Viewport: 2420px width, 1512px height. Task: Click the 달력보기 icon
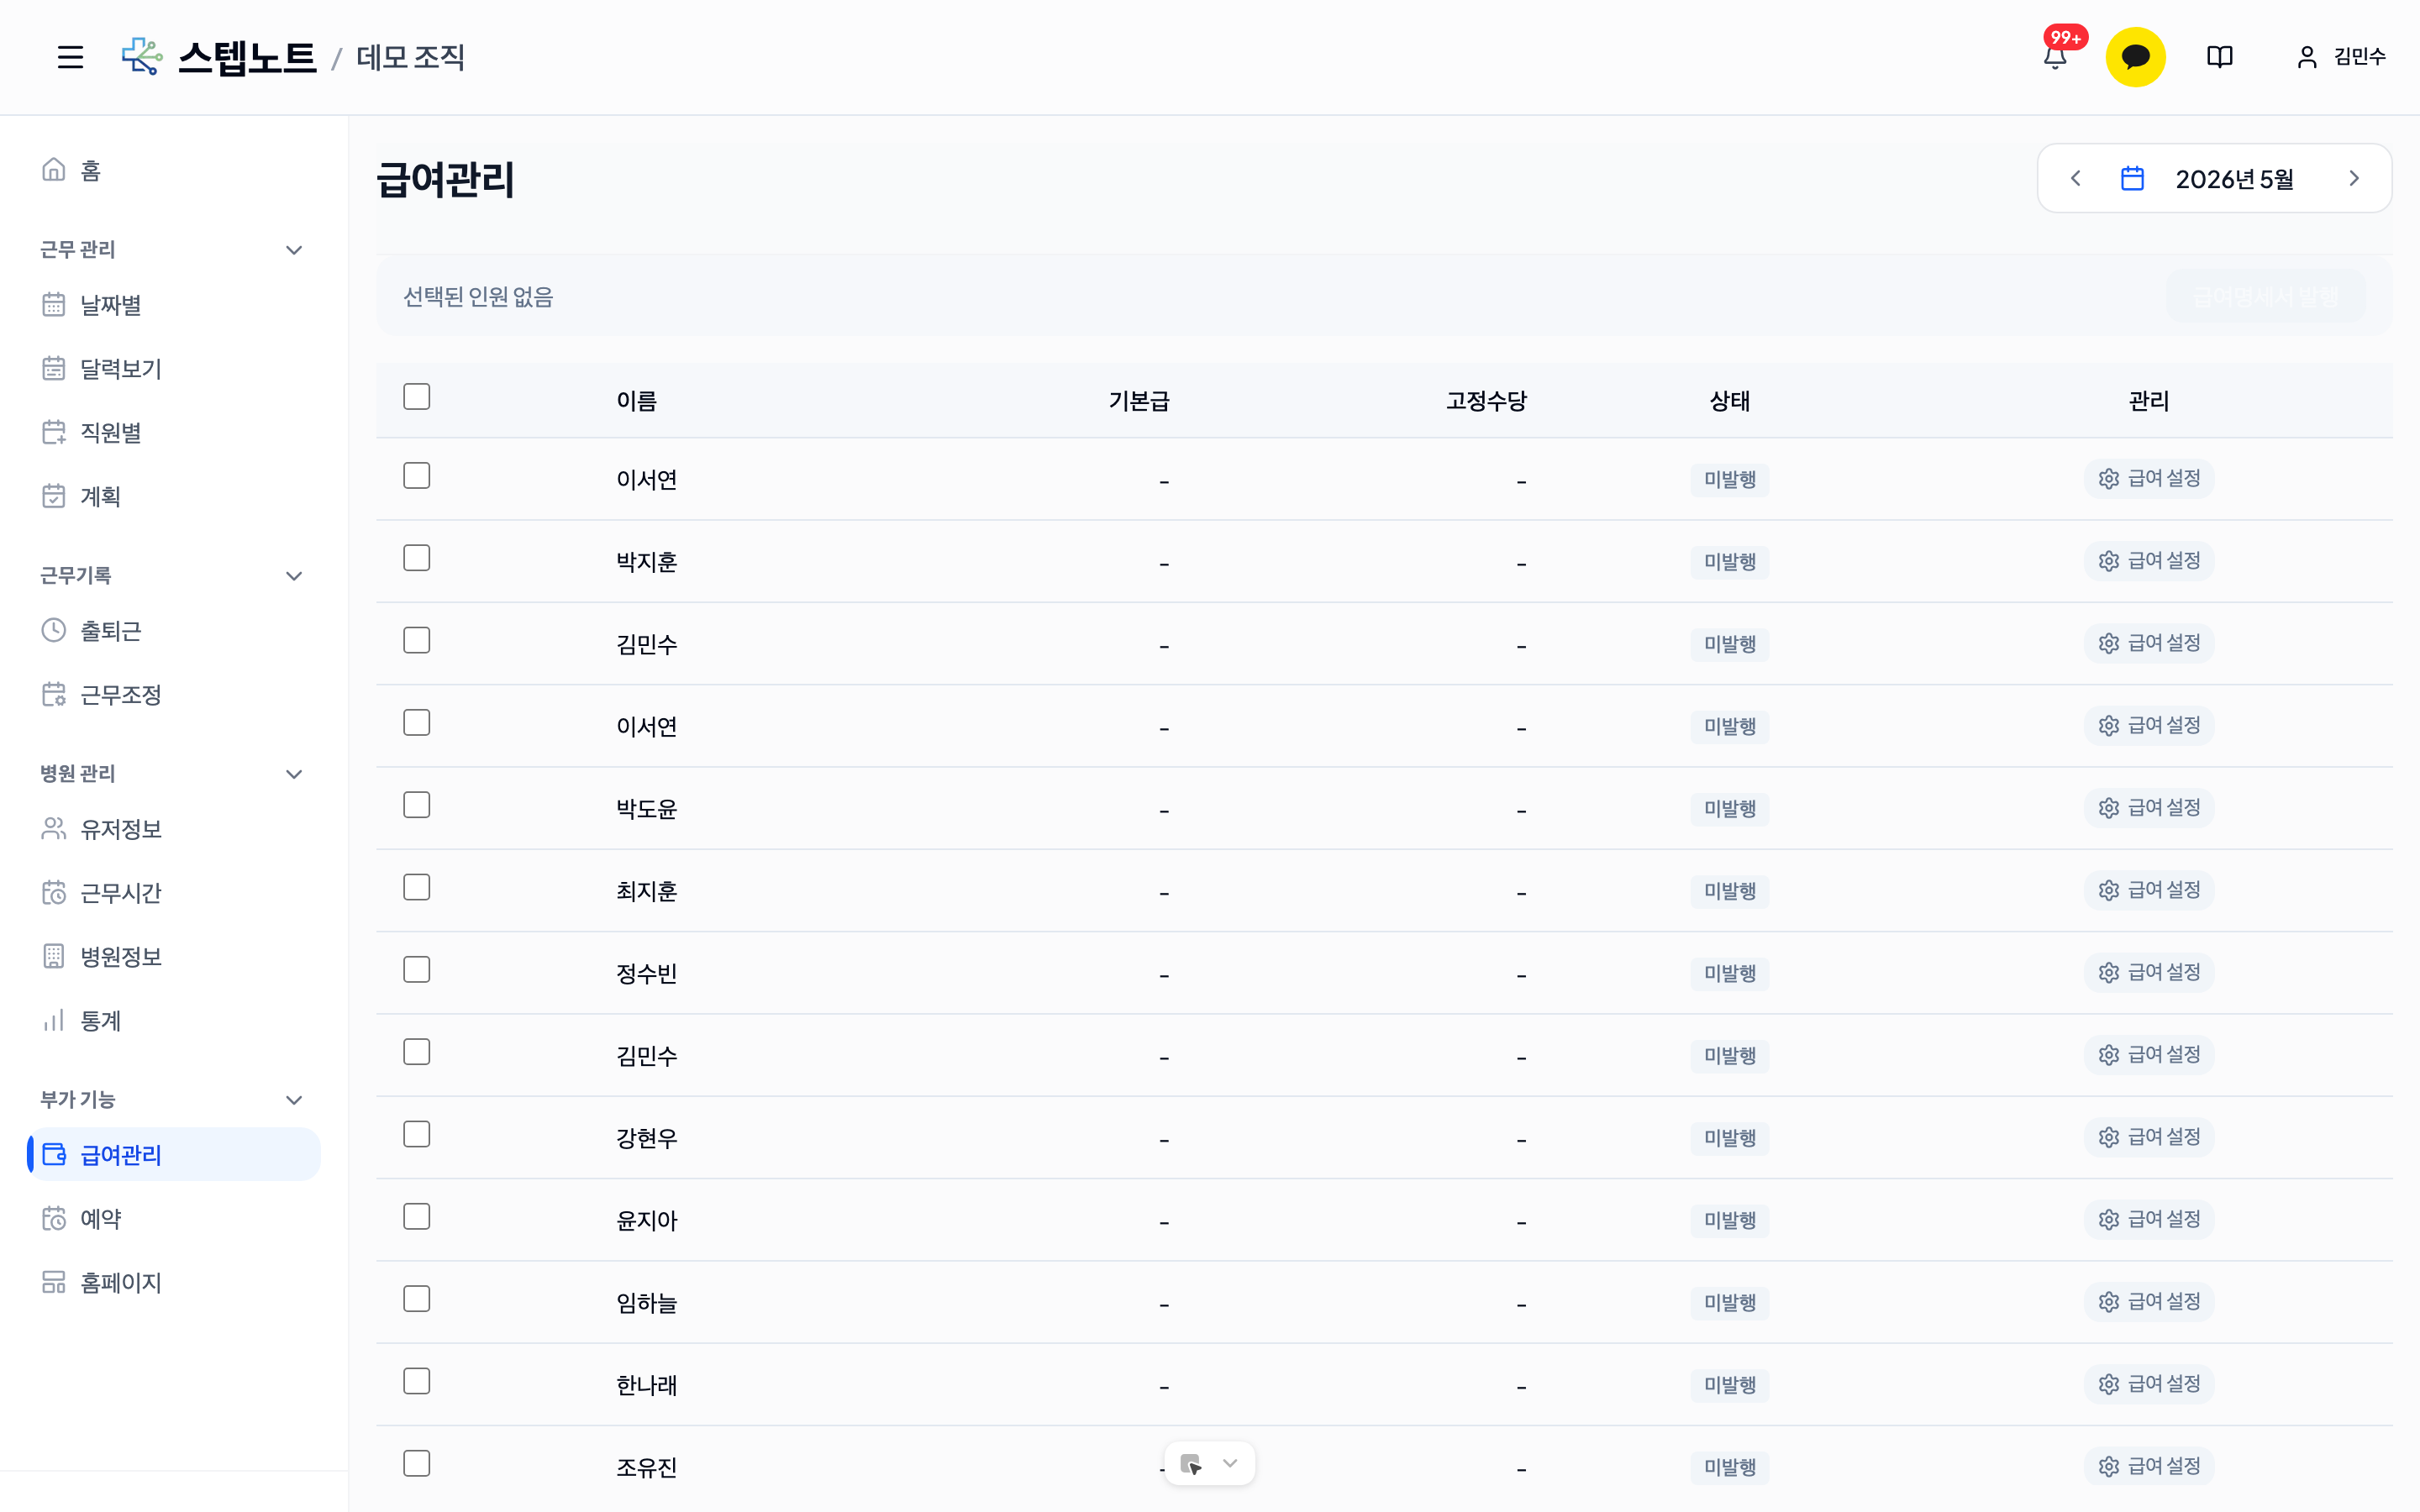pyautogui.click(x=54, y=368)
